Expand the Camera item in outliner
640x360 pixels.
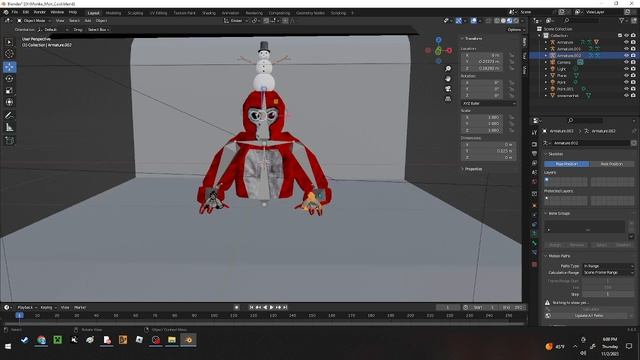click(546, 62)
